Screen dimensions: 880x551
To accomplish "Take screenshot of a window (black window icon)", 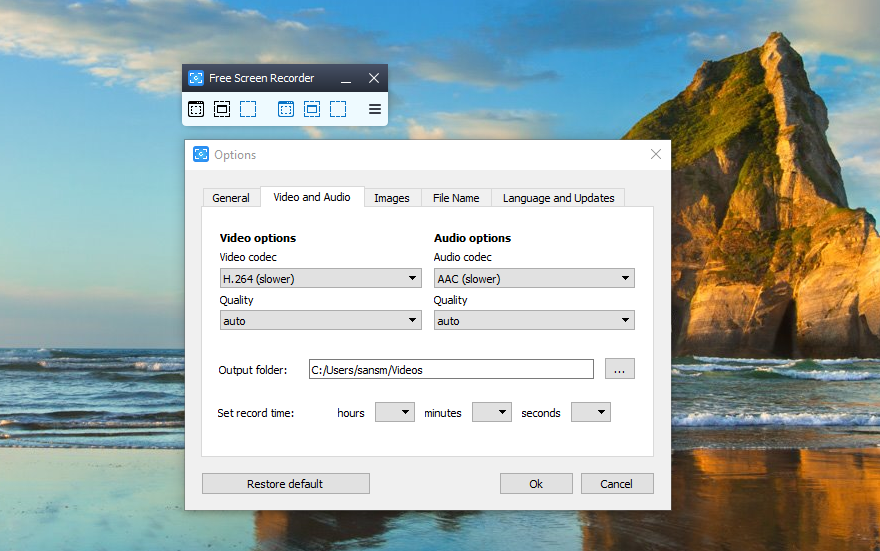I will click(x=196, y=109).
